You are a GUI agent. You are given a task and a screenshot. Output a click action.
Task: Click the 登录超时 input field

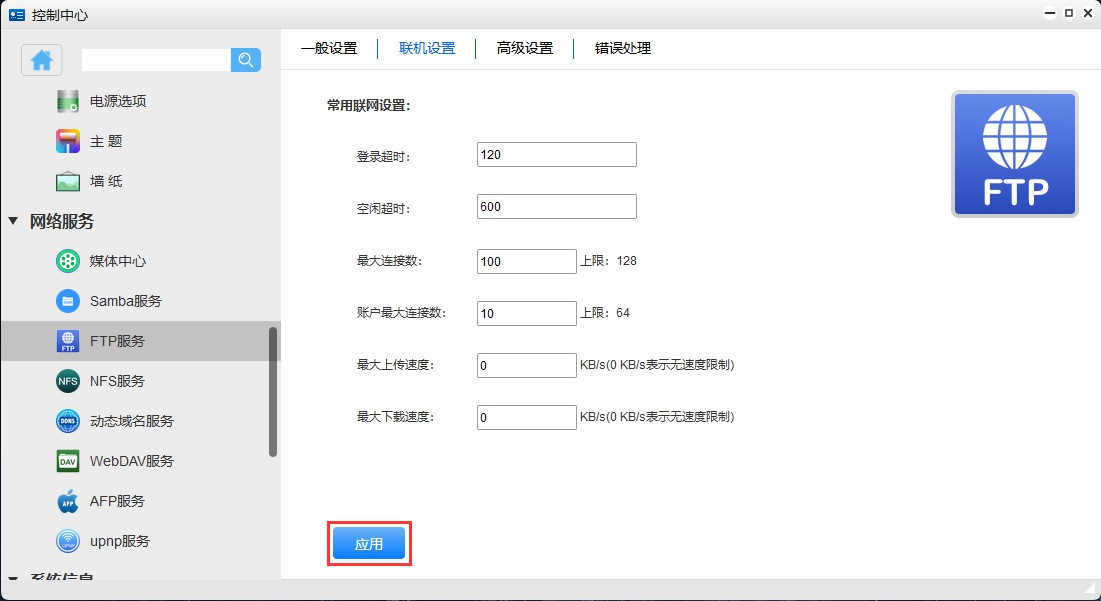coord(557,155)
